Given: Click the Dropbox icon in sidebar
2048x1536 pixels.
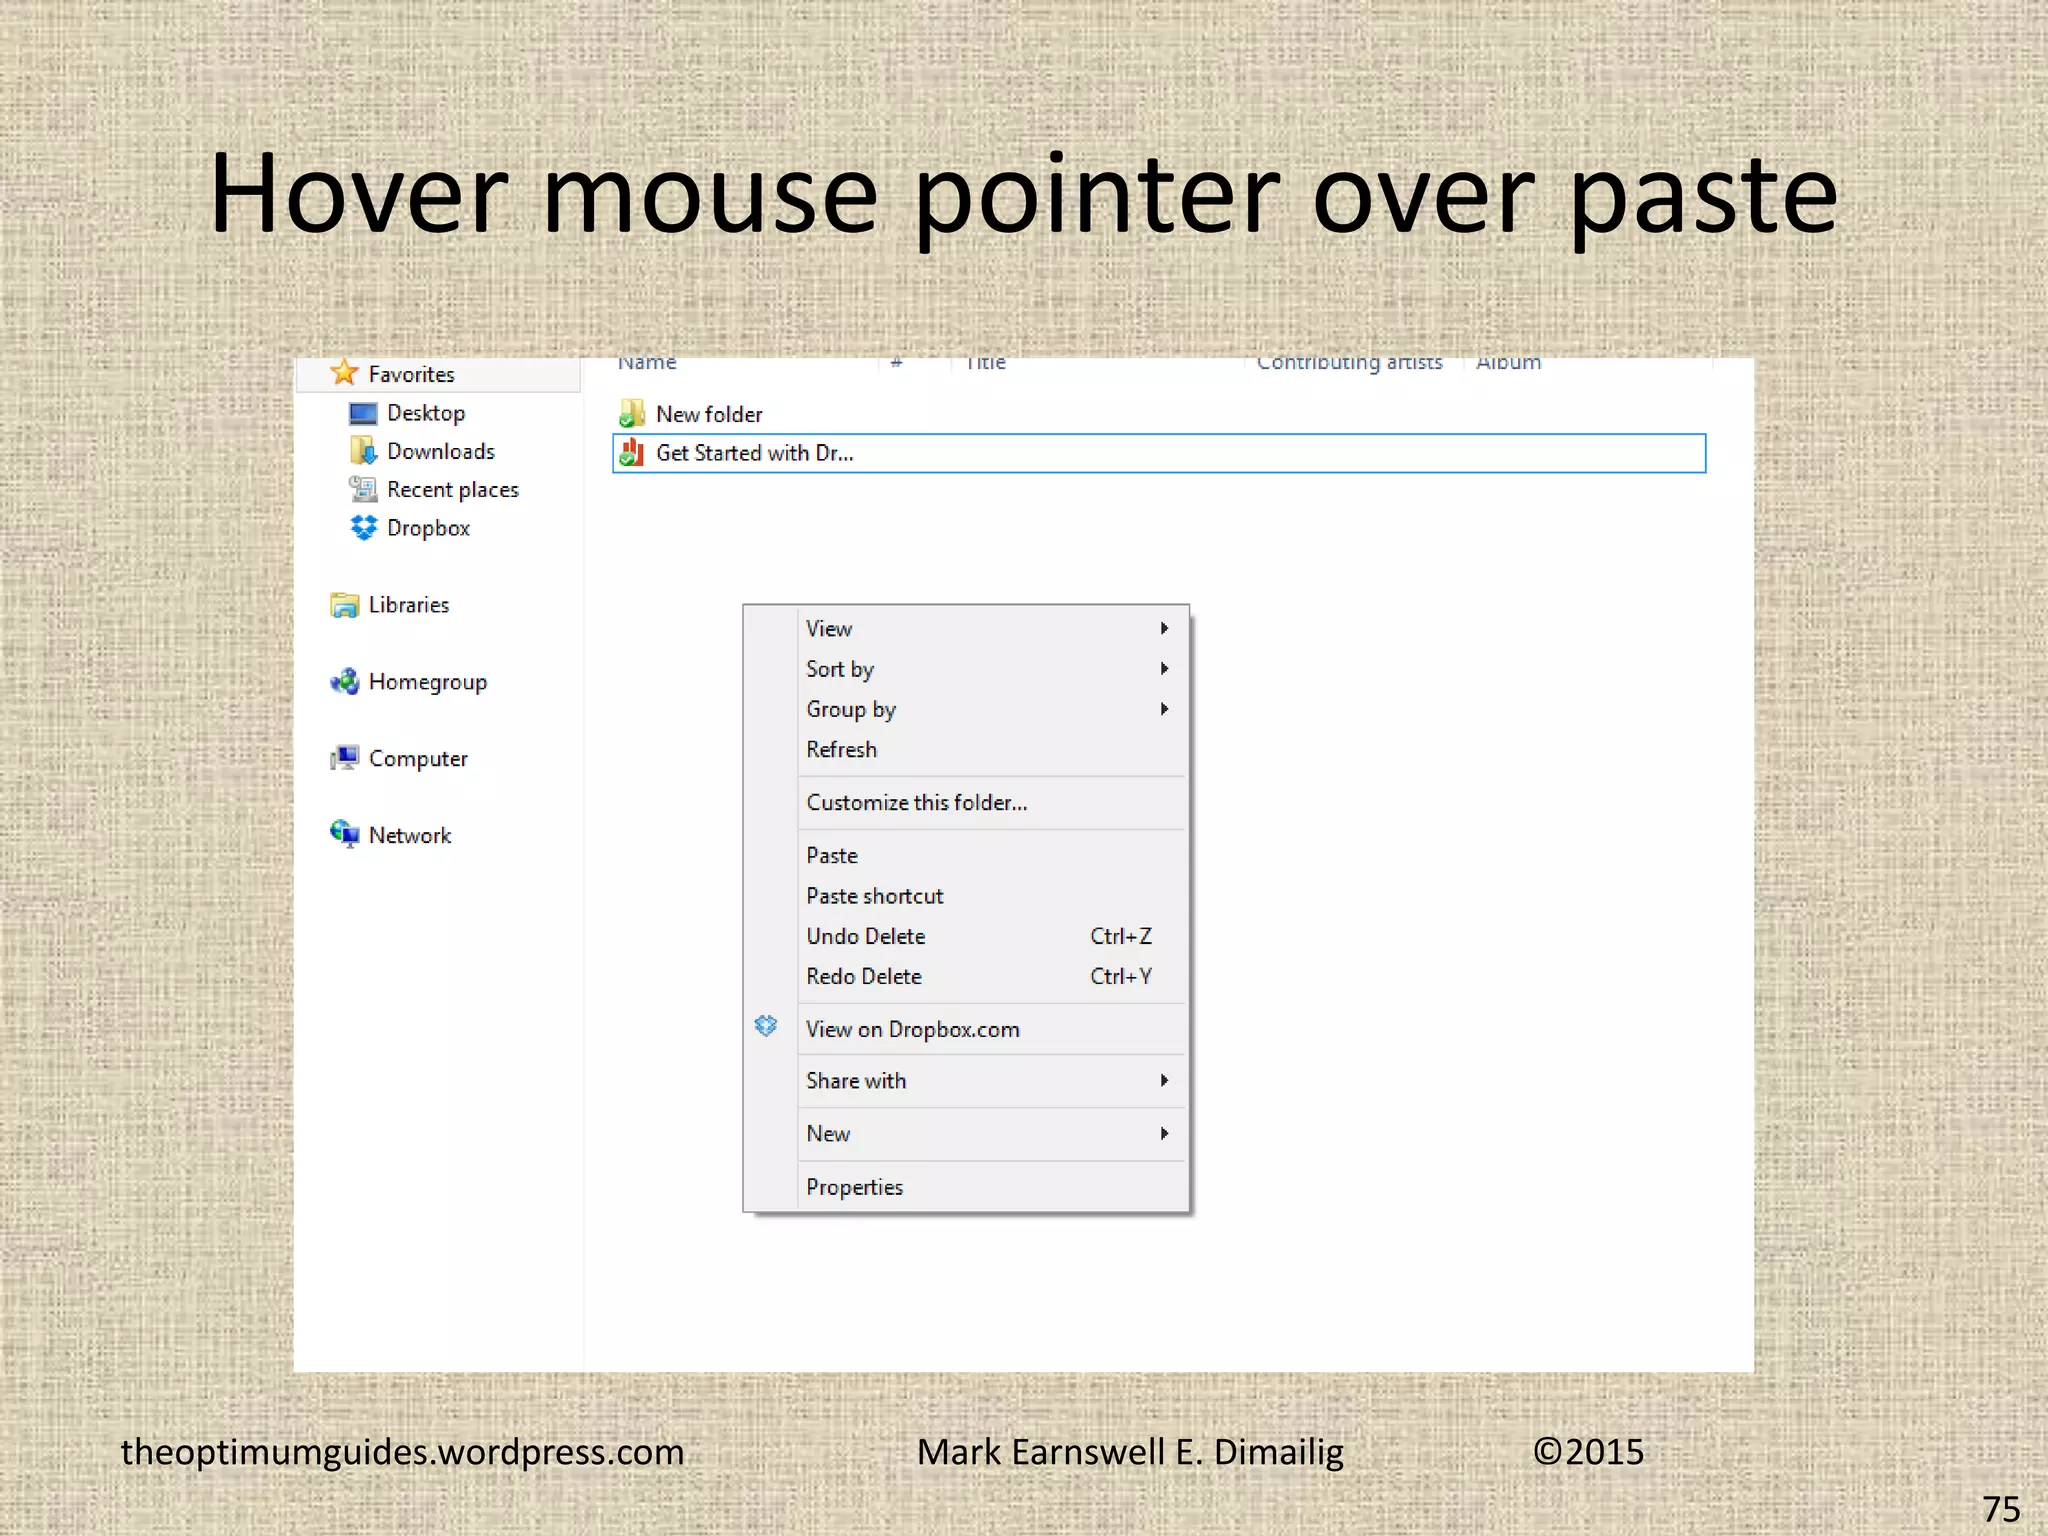Looking at the screenshot, I should [363, 527].
